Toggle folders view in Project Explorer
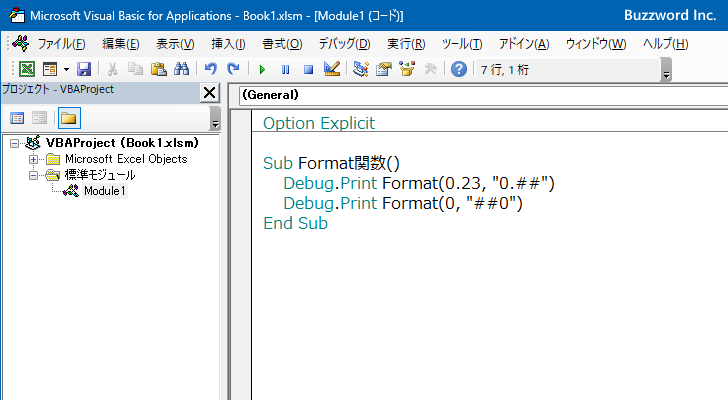728x400 pixels. pyautogui.click(x=69, y=118)
